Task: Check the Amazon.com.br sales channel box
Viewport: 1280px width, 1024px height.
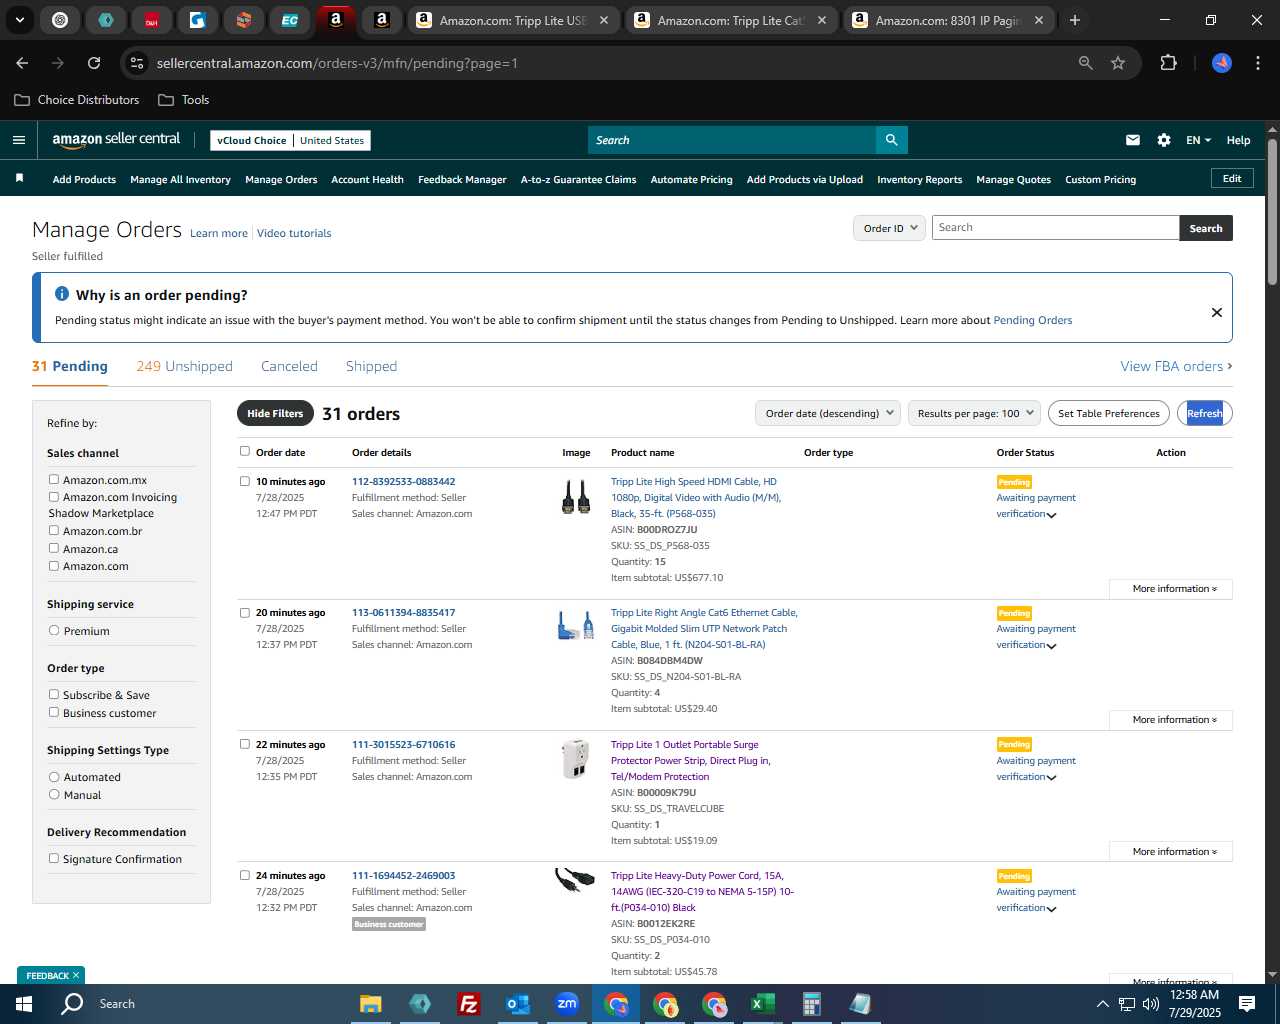Action: click(54, 530)
